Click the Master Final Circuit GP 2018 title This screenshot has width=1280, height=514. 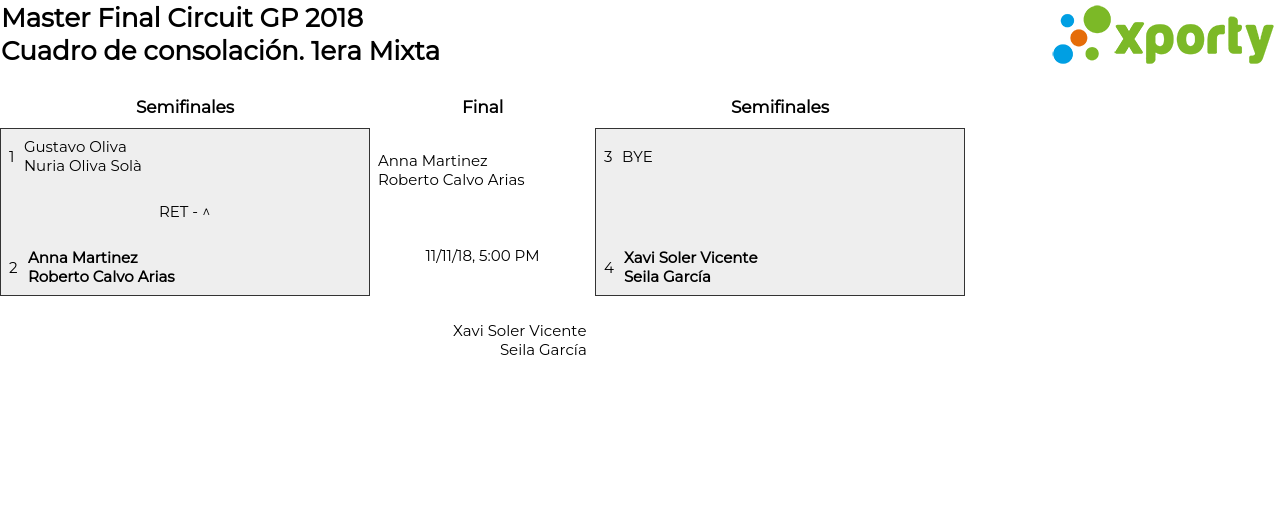pyautogui.click(x=182, y=18)
